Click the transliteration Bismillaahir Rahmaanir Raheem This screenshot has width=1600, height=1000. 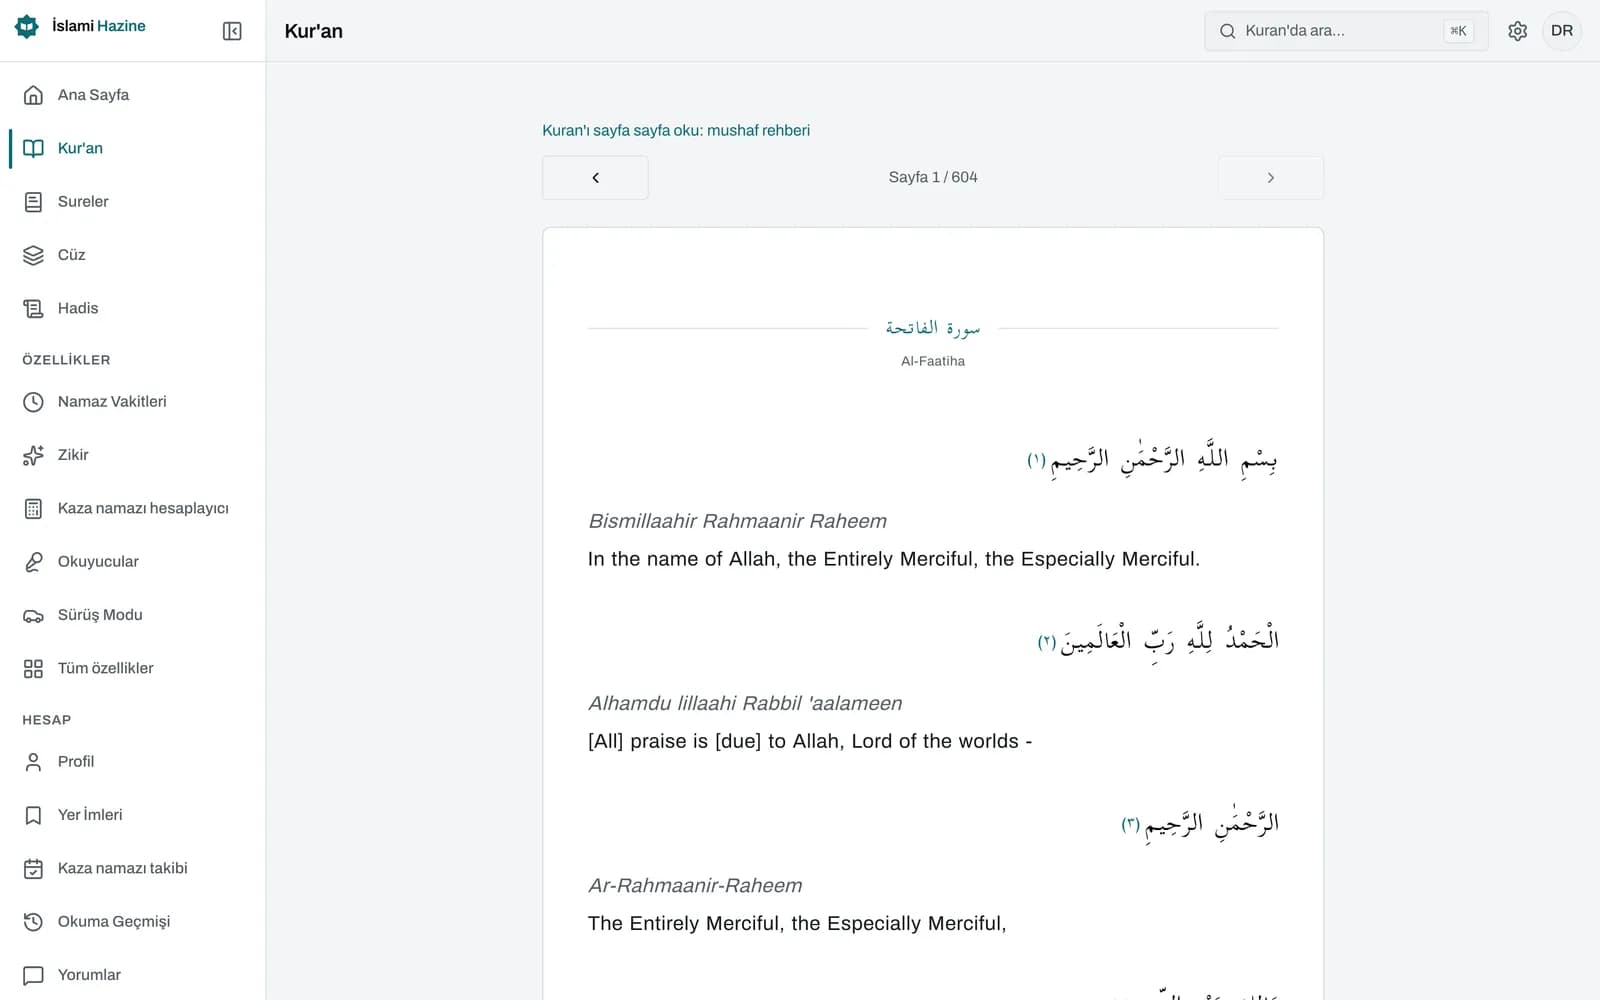[738, 521]
